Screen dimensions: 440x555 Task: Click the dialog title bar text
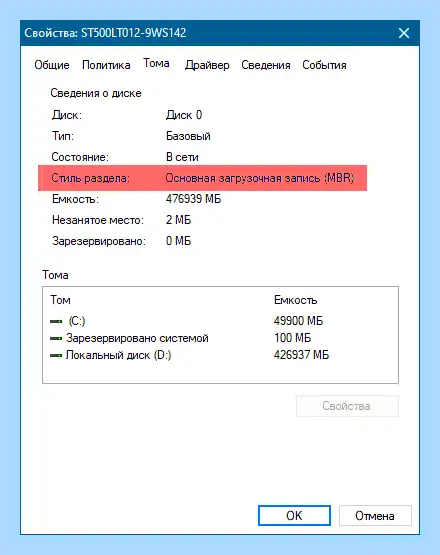[x=105, y=33]
